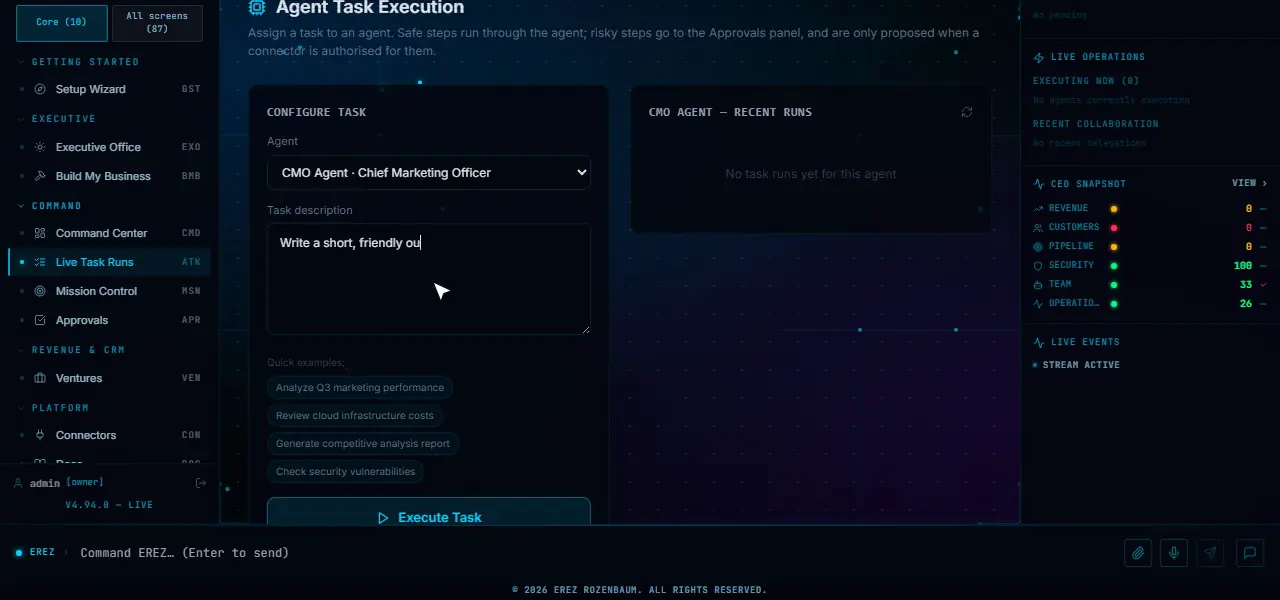Click the Task description text area
This screenshot has width=1280, height=600.
[x=429, y=279]
